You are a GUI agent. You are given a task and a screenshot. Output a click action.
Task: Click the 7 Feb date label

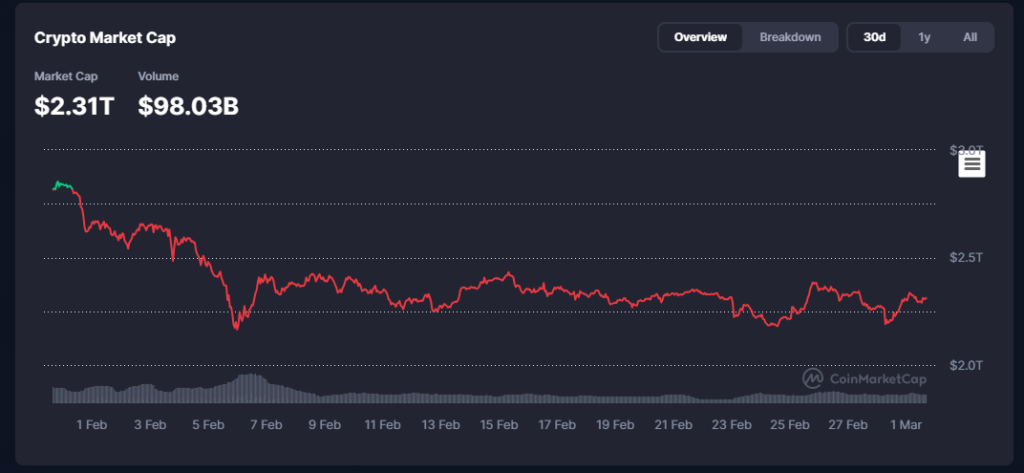click(266, 425)
